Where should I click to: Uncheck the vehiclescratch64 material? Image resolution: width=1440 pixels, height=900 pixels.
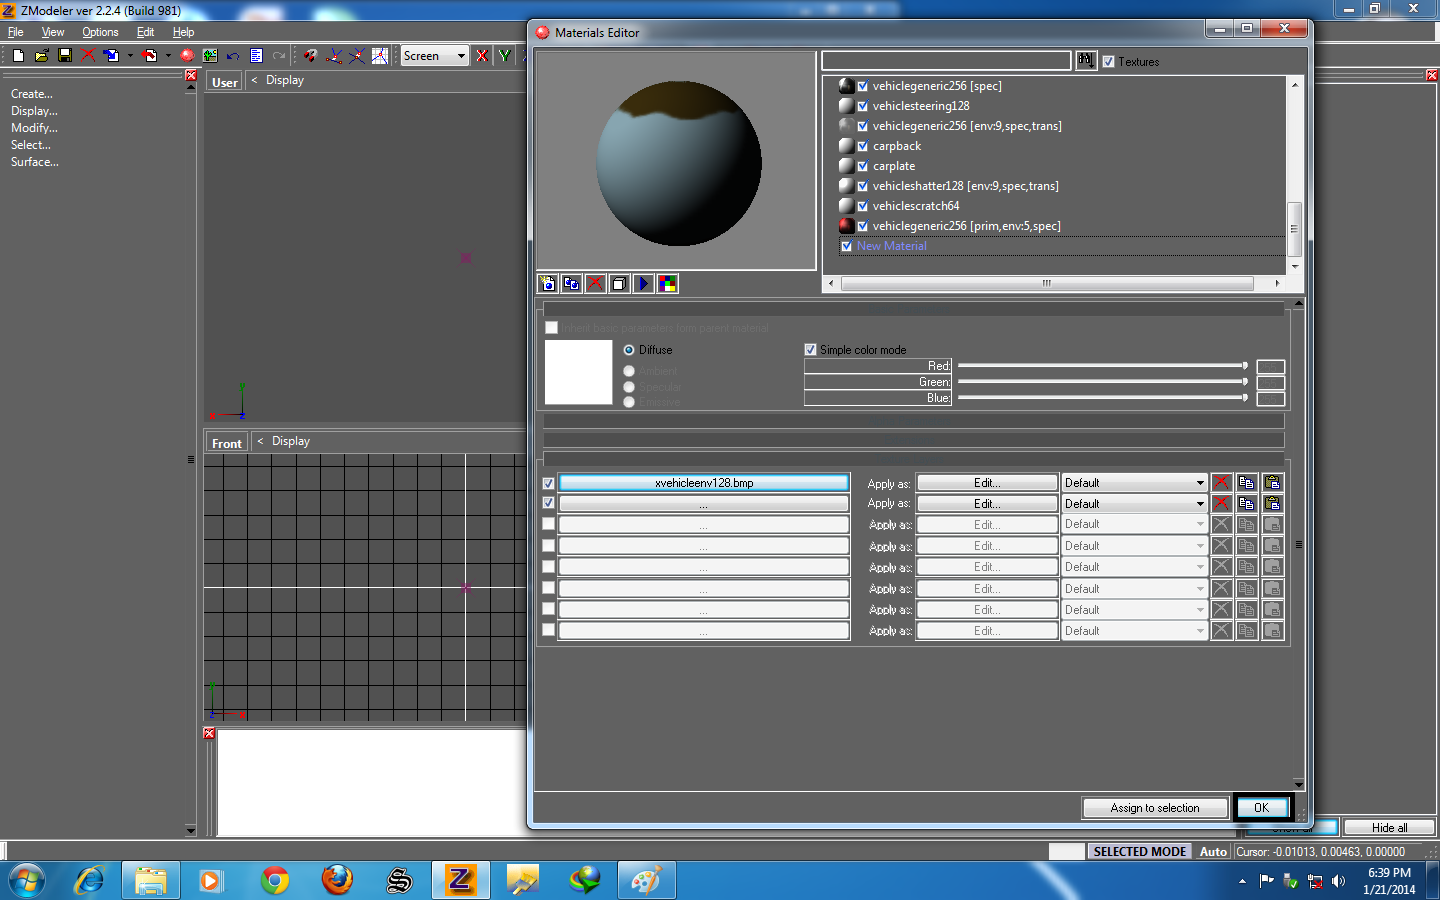(863, 206)
